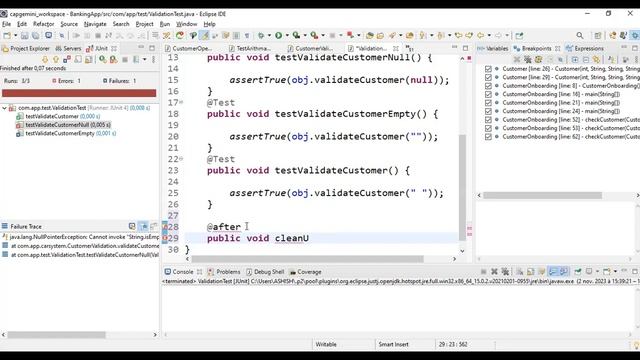
Task: Click Expand All icon in Breakpoints view
Action: click(575, 60)
